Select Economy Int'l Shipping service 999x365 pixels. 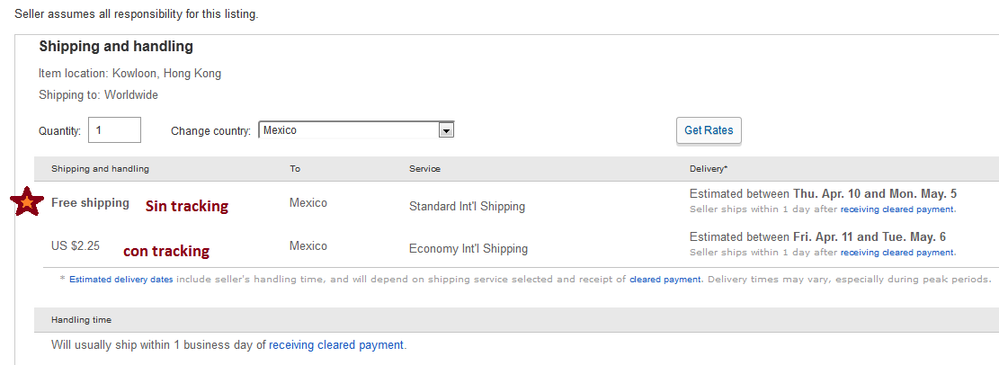pos(468,249)
